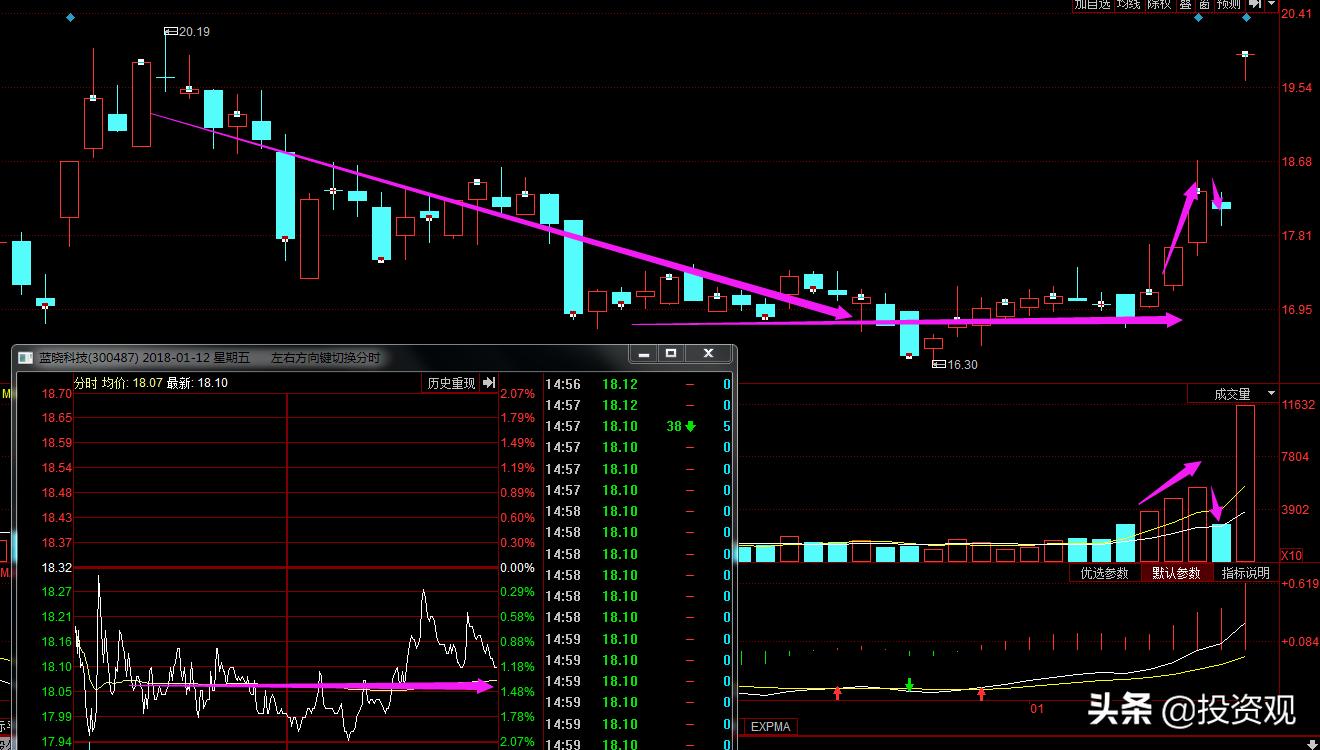Click the 加自选 add-to-watchlist button

pos(1092,5)
